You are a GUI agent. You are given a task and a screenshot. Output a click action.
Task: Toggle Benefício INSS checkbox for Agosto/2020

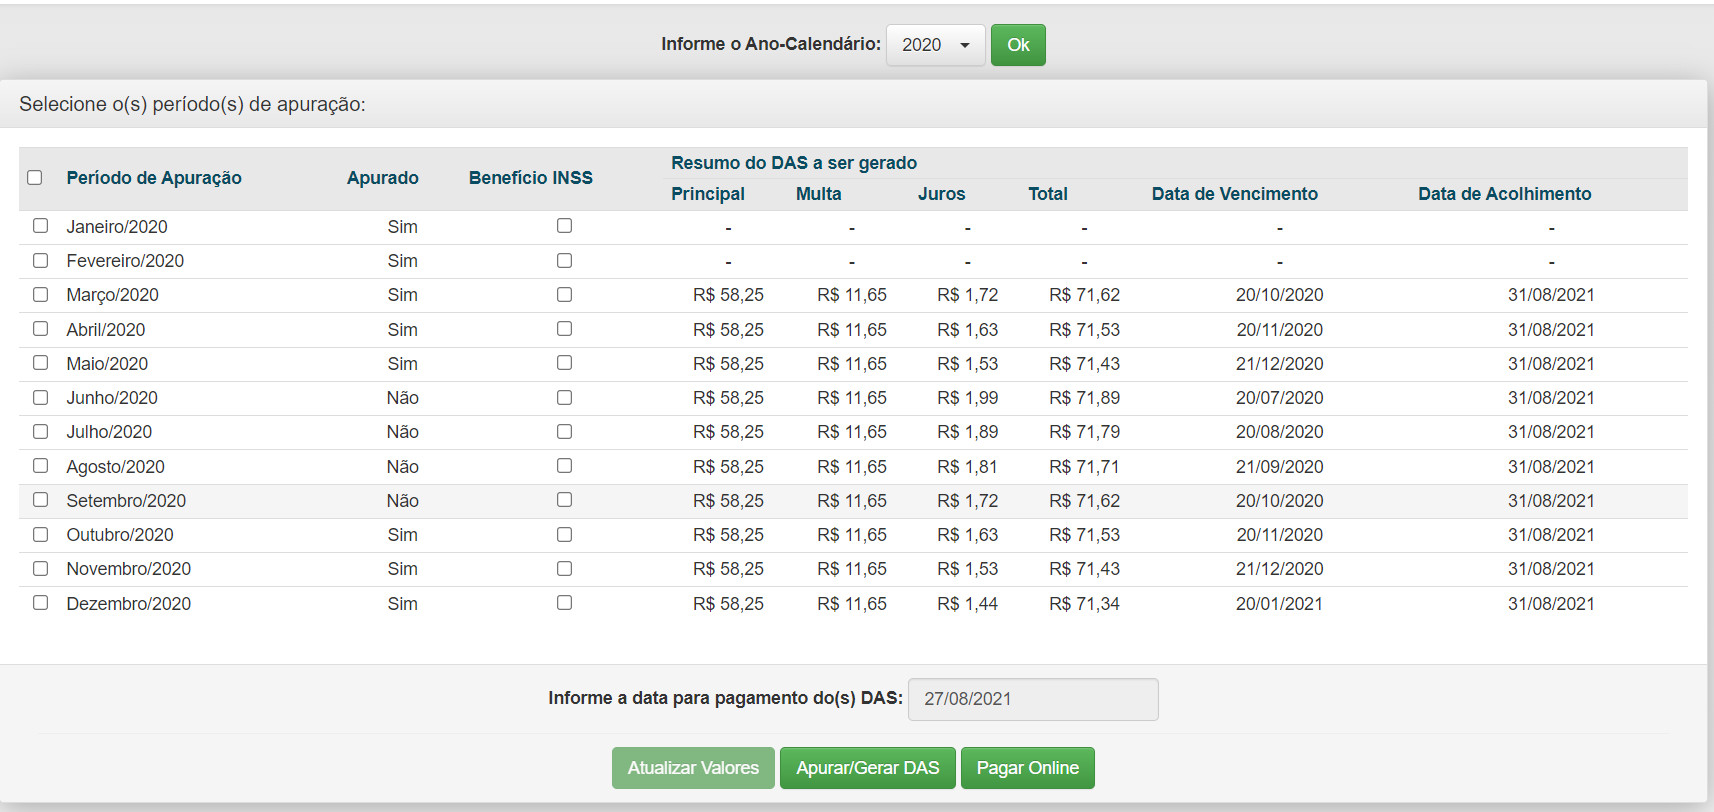pos(565,466)
